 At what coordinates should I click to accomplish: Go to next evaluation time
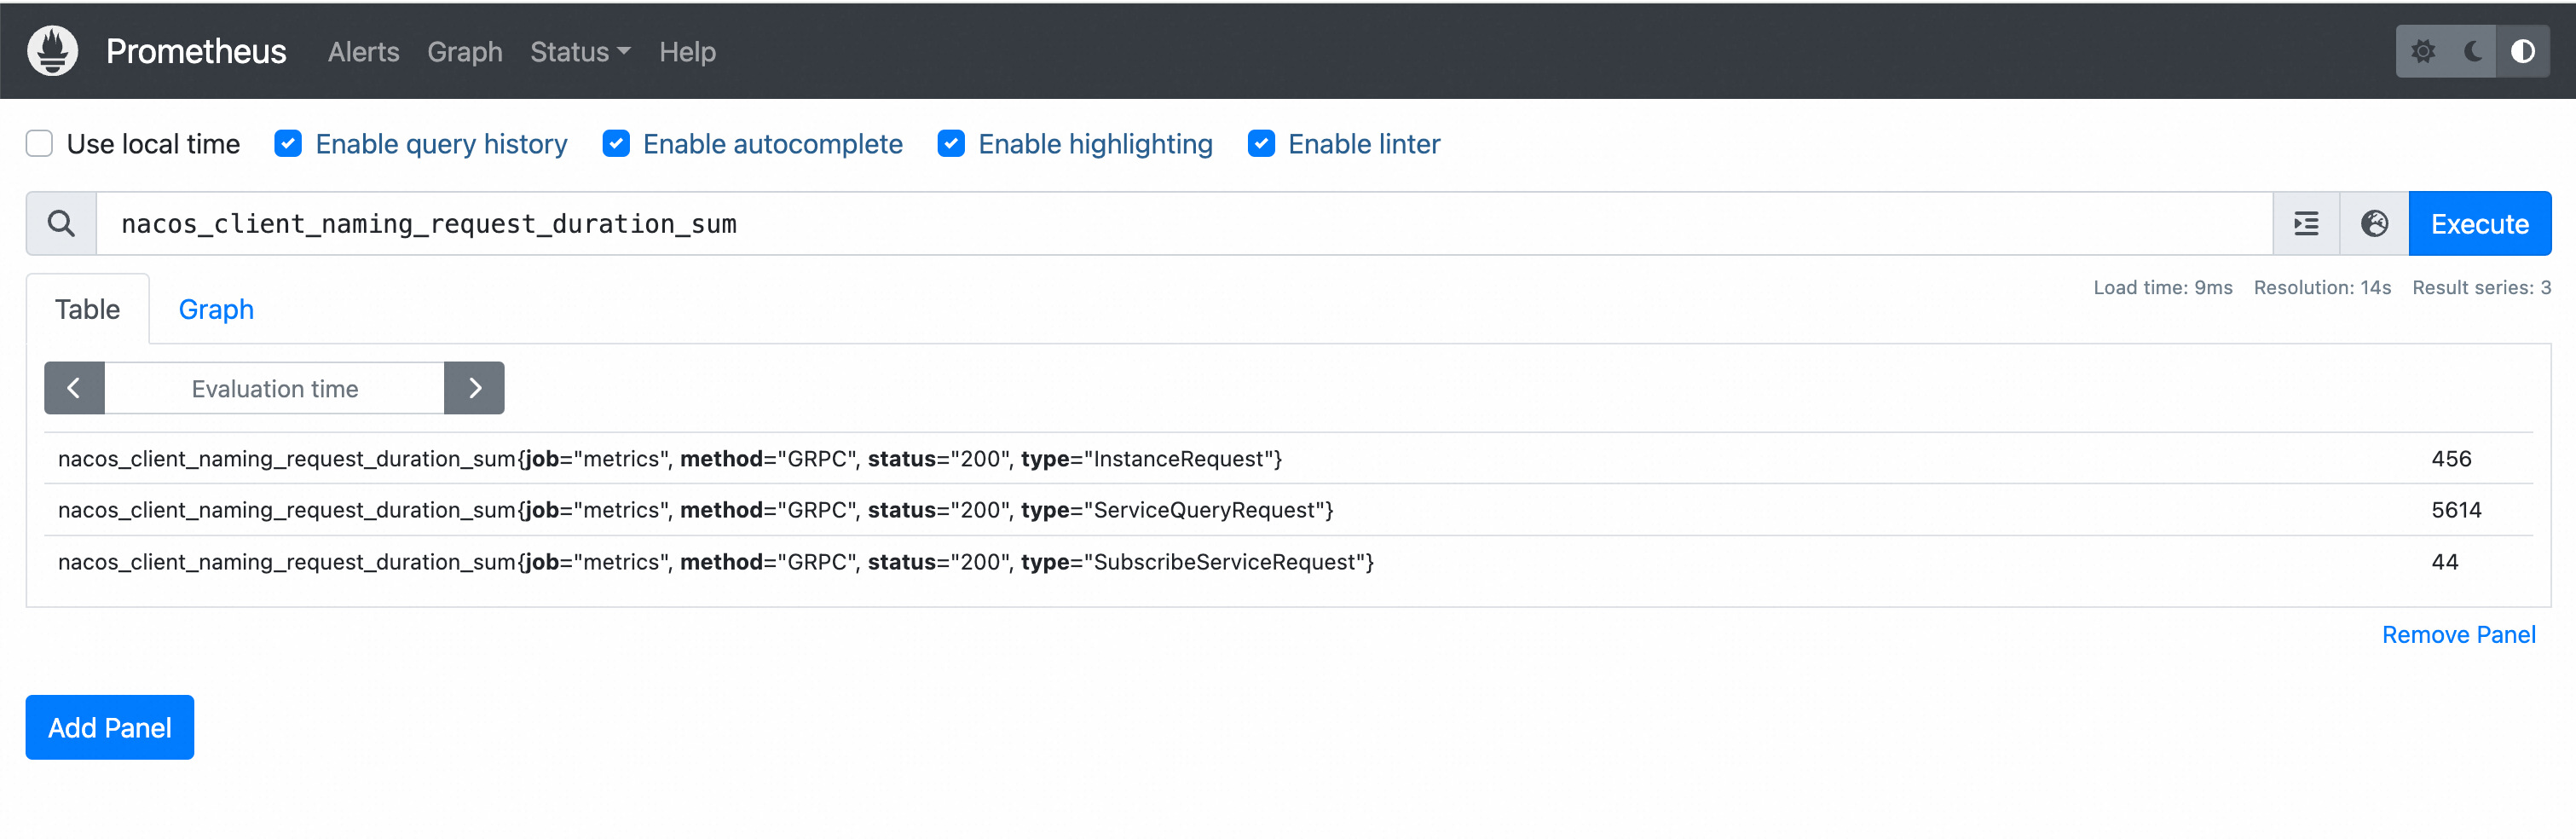[x=475, y=388]
